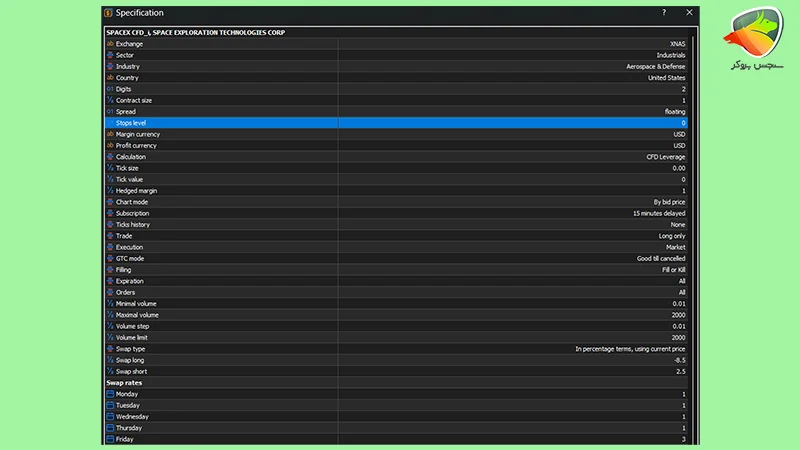Click the Hedged margin row icon
Screen dimensions: 800x450
click(x=110, y=190)
